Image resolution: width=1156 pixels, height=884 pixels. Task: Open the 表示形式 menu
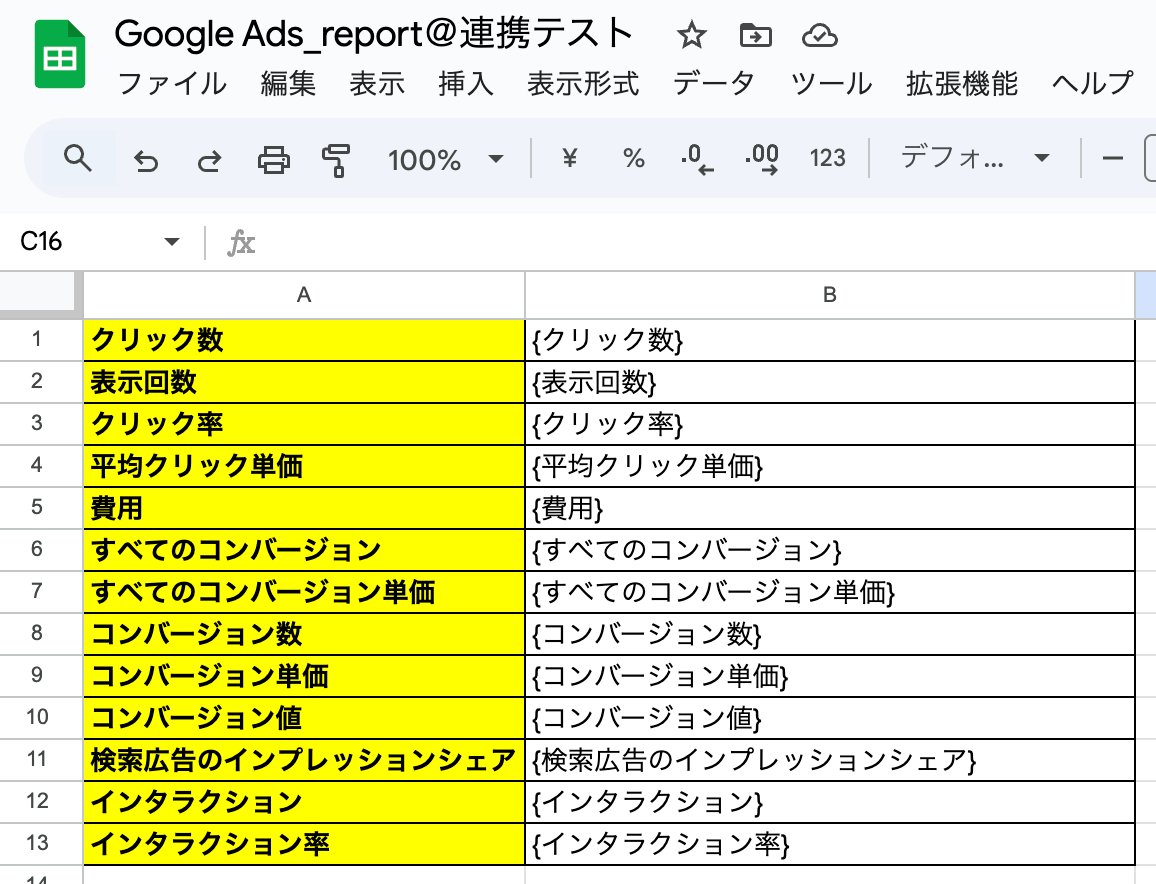point(582,83)
